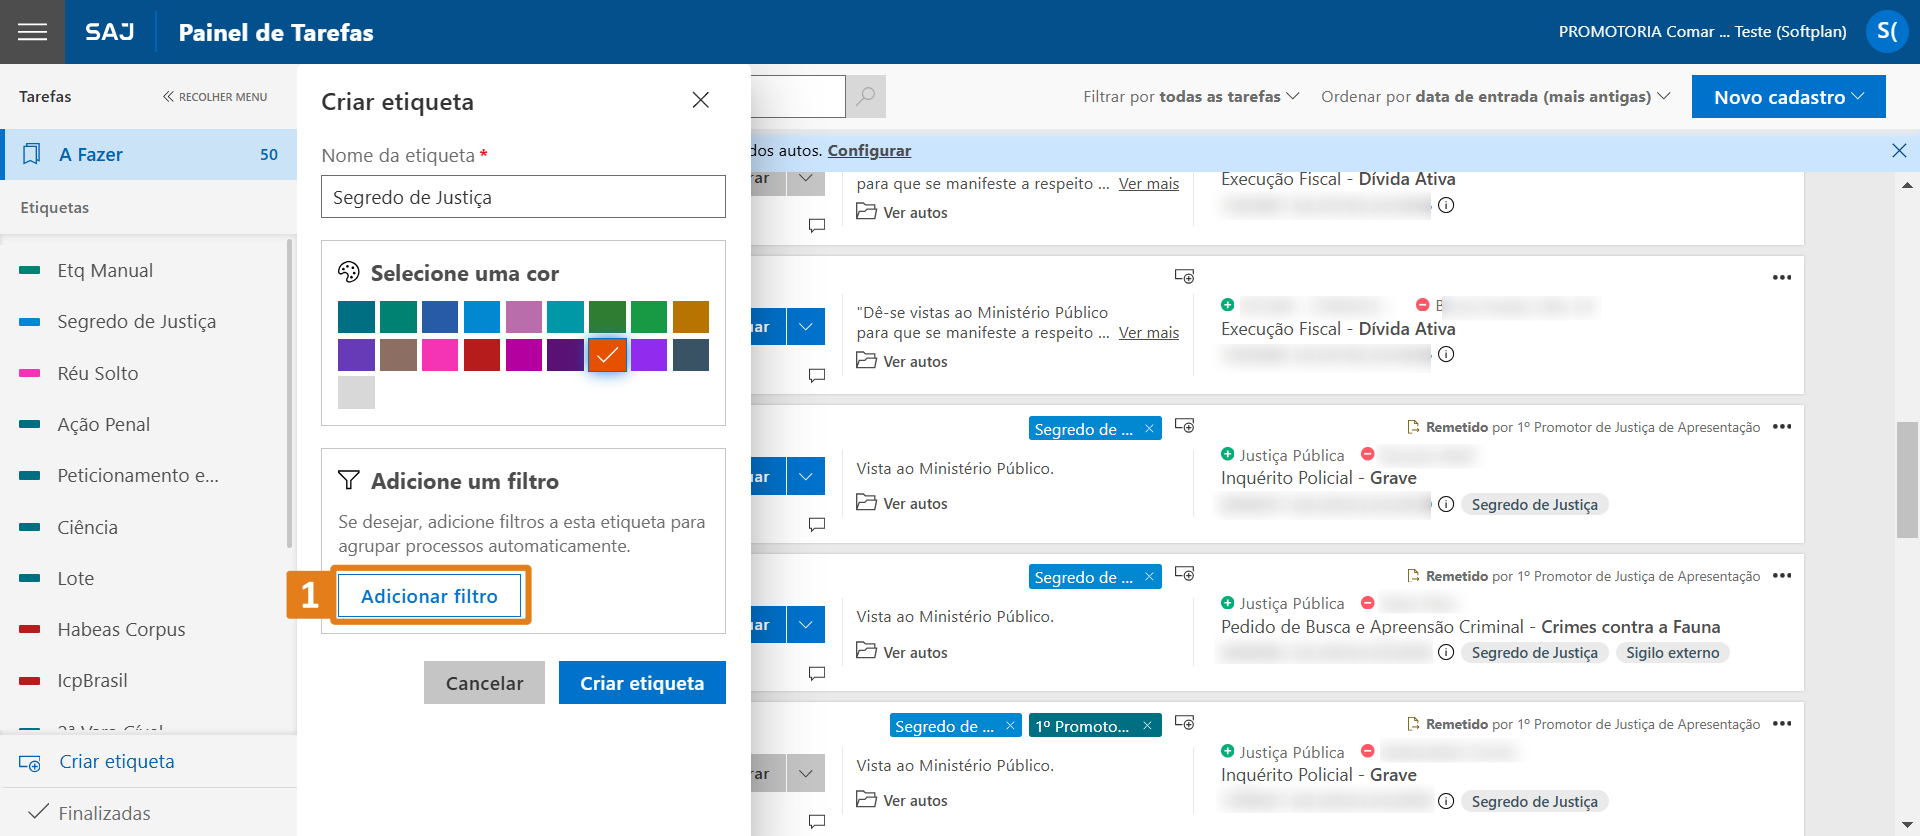Open the Réu Solto label
The height and width of the screenshot is (836, 1920).
point(98,373)
